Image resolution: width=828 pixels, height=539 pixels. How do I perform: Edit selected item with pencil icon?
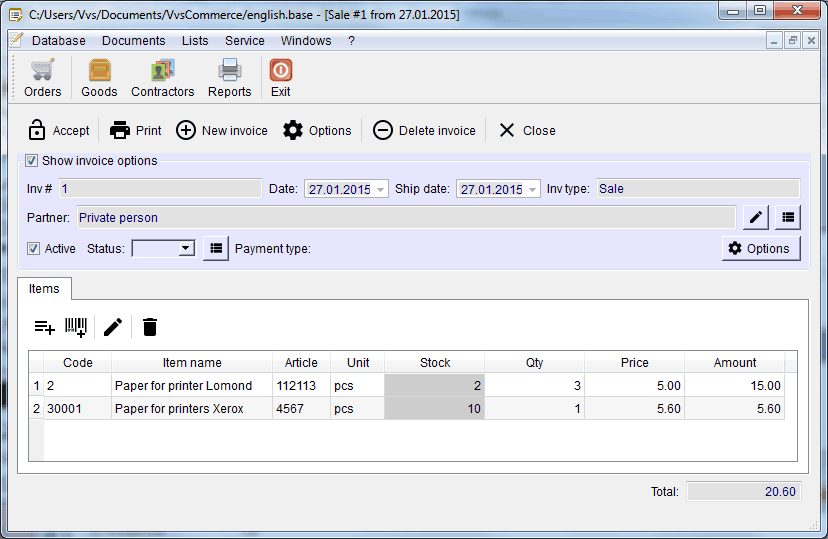click(113, 327)
